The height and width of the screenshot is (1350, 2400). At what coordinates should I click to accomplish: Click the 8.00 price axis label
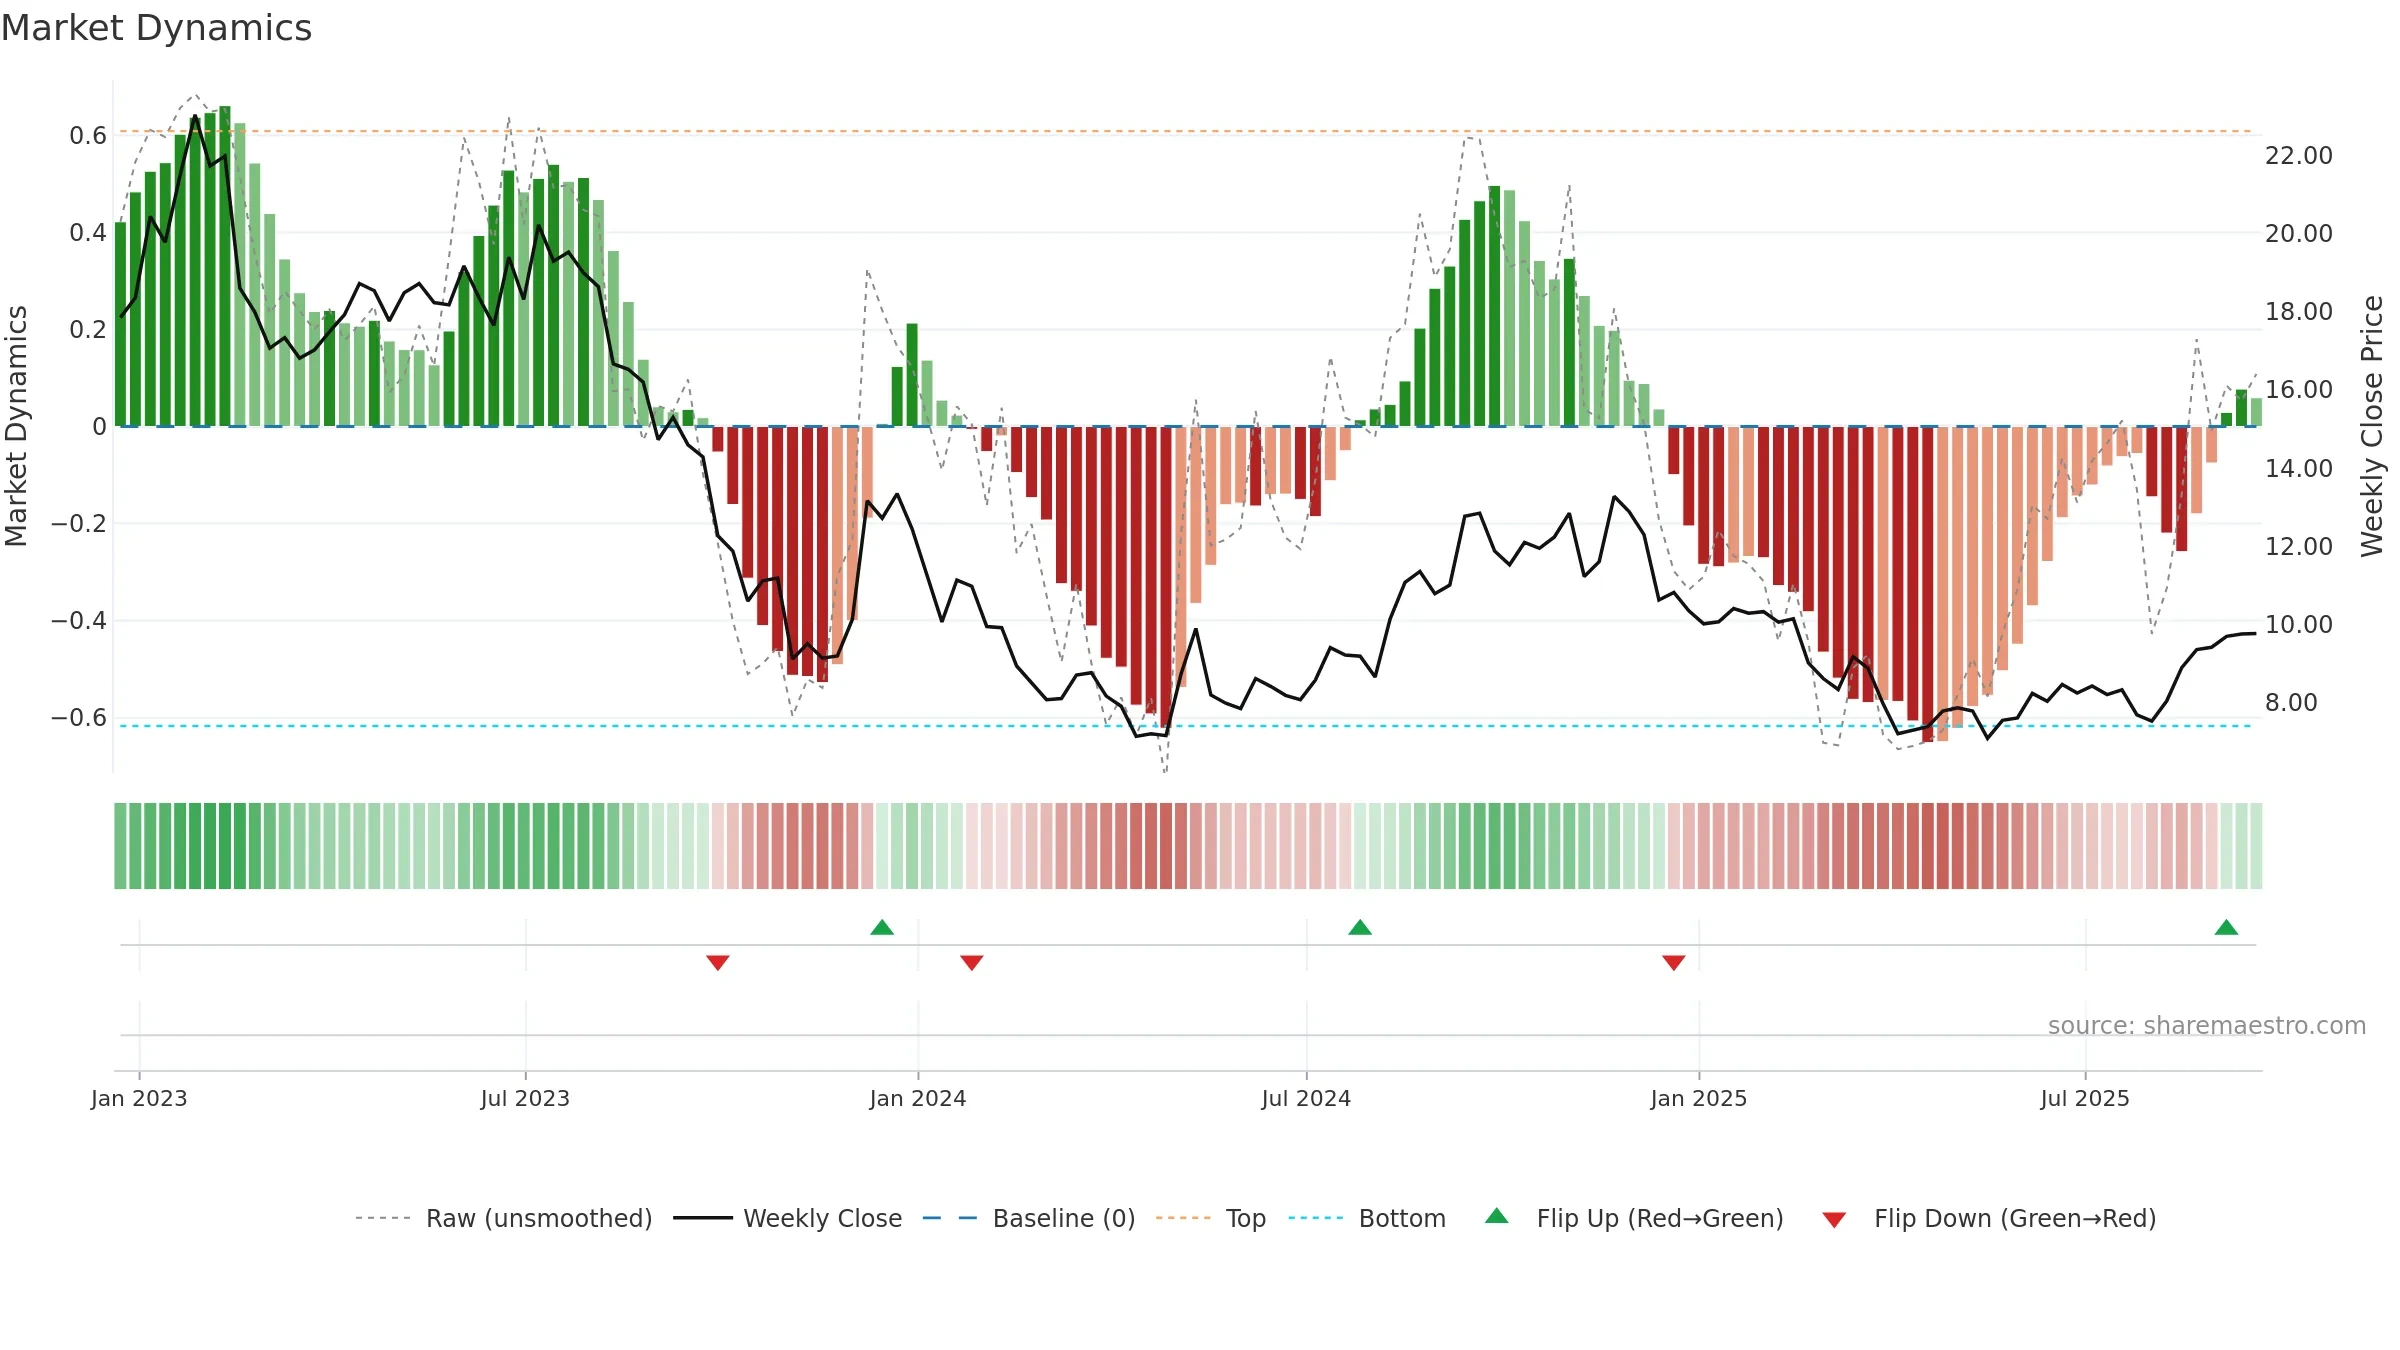2291,703
